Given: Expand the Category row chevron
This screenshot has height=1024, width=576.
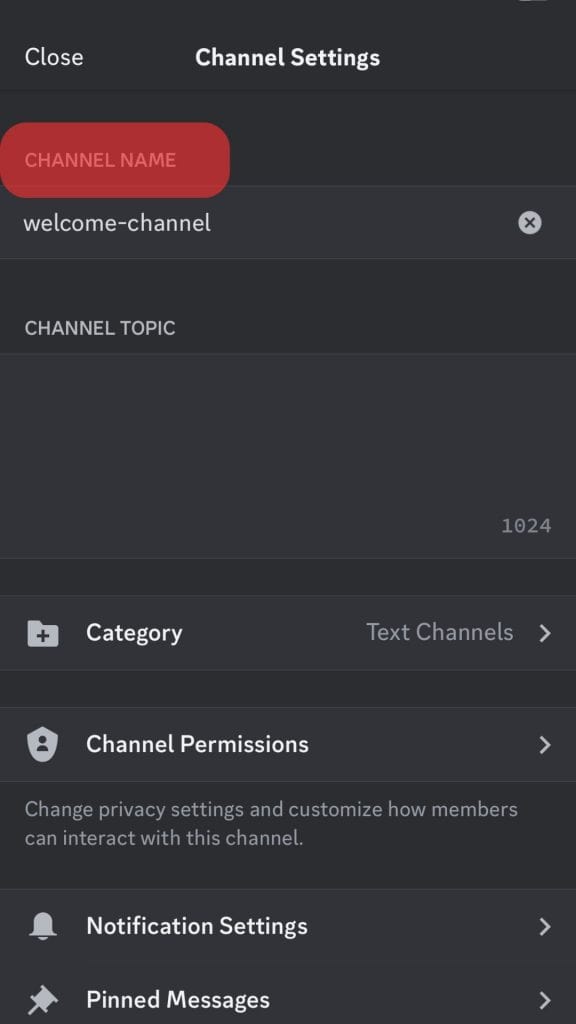Looking at the screenshot, I should click(x=546, y=632).
